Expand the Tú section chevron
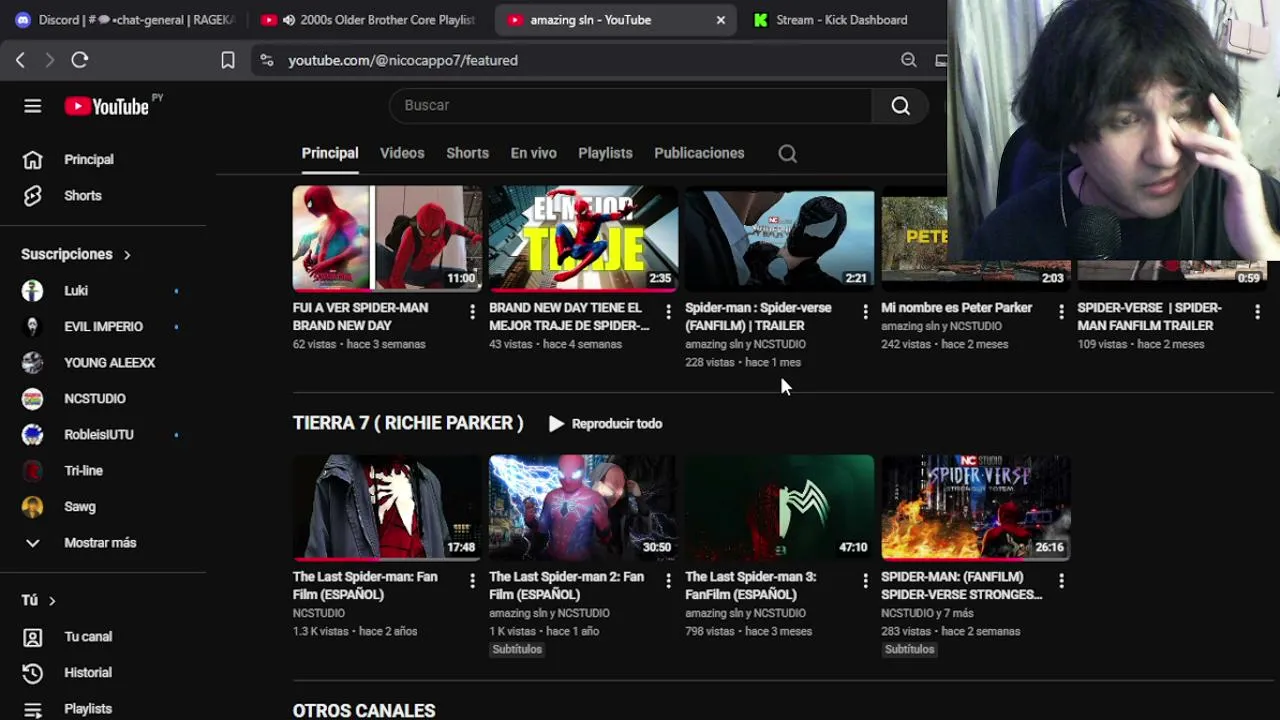 coord(52,601)
